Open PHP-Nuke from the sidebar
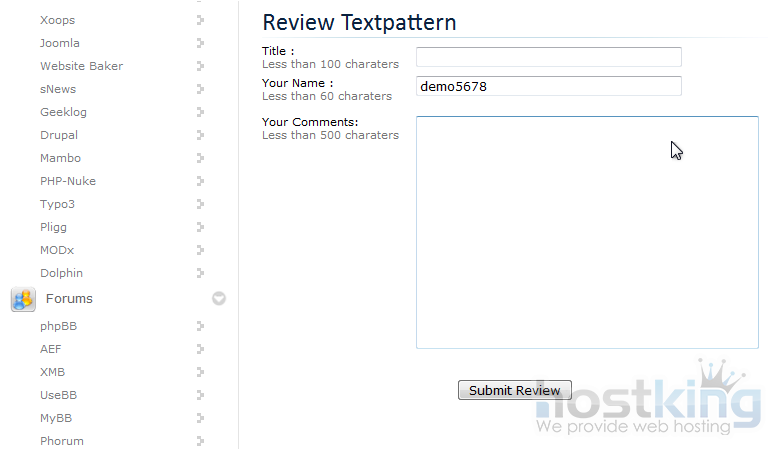Image resolution: width=776 pixels, height=450 pixels. point(68,181)
